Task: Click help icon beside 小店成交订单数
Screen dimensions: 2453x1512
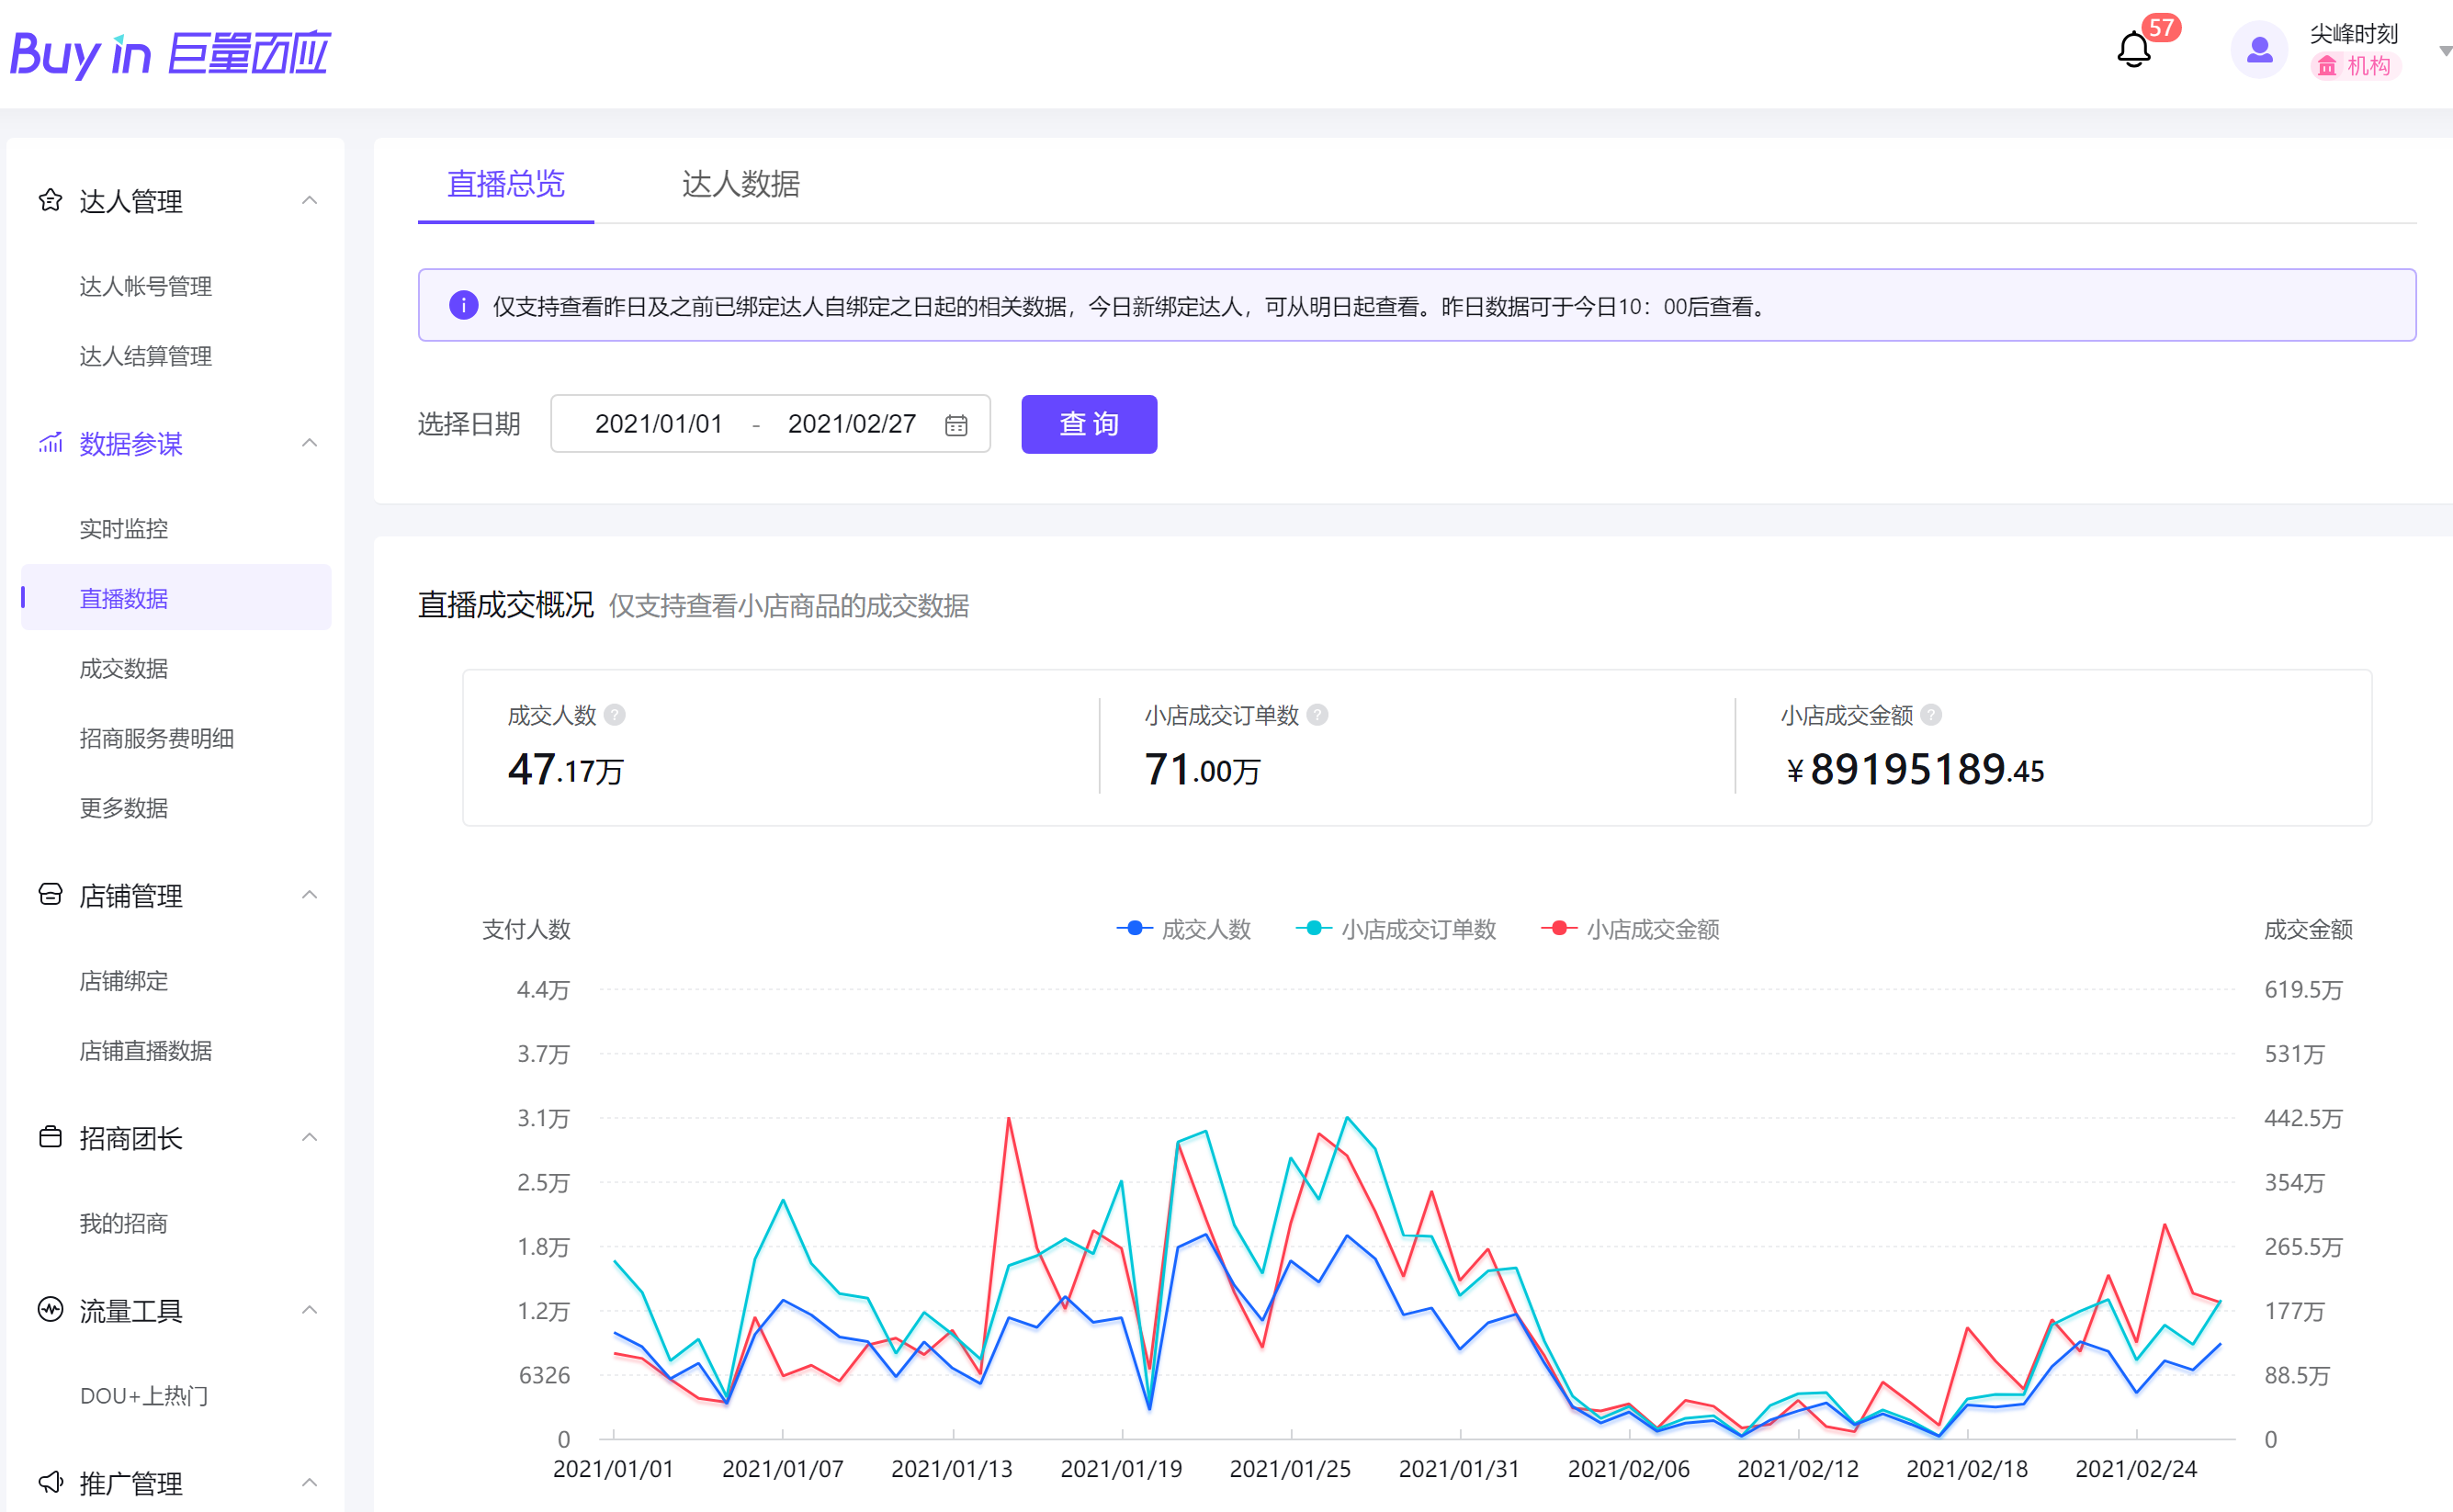Action: point(1317,715)
